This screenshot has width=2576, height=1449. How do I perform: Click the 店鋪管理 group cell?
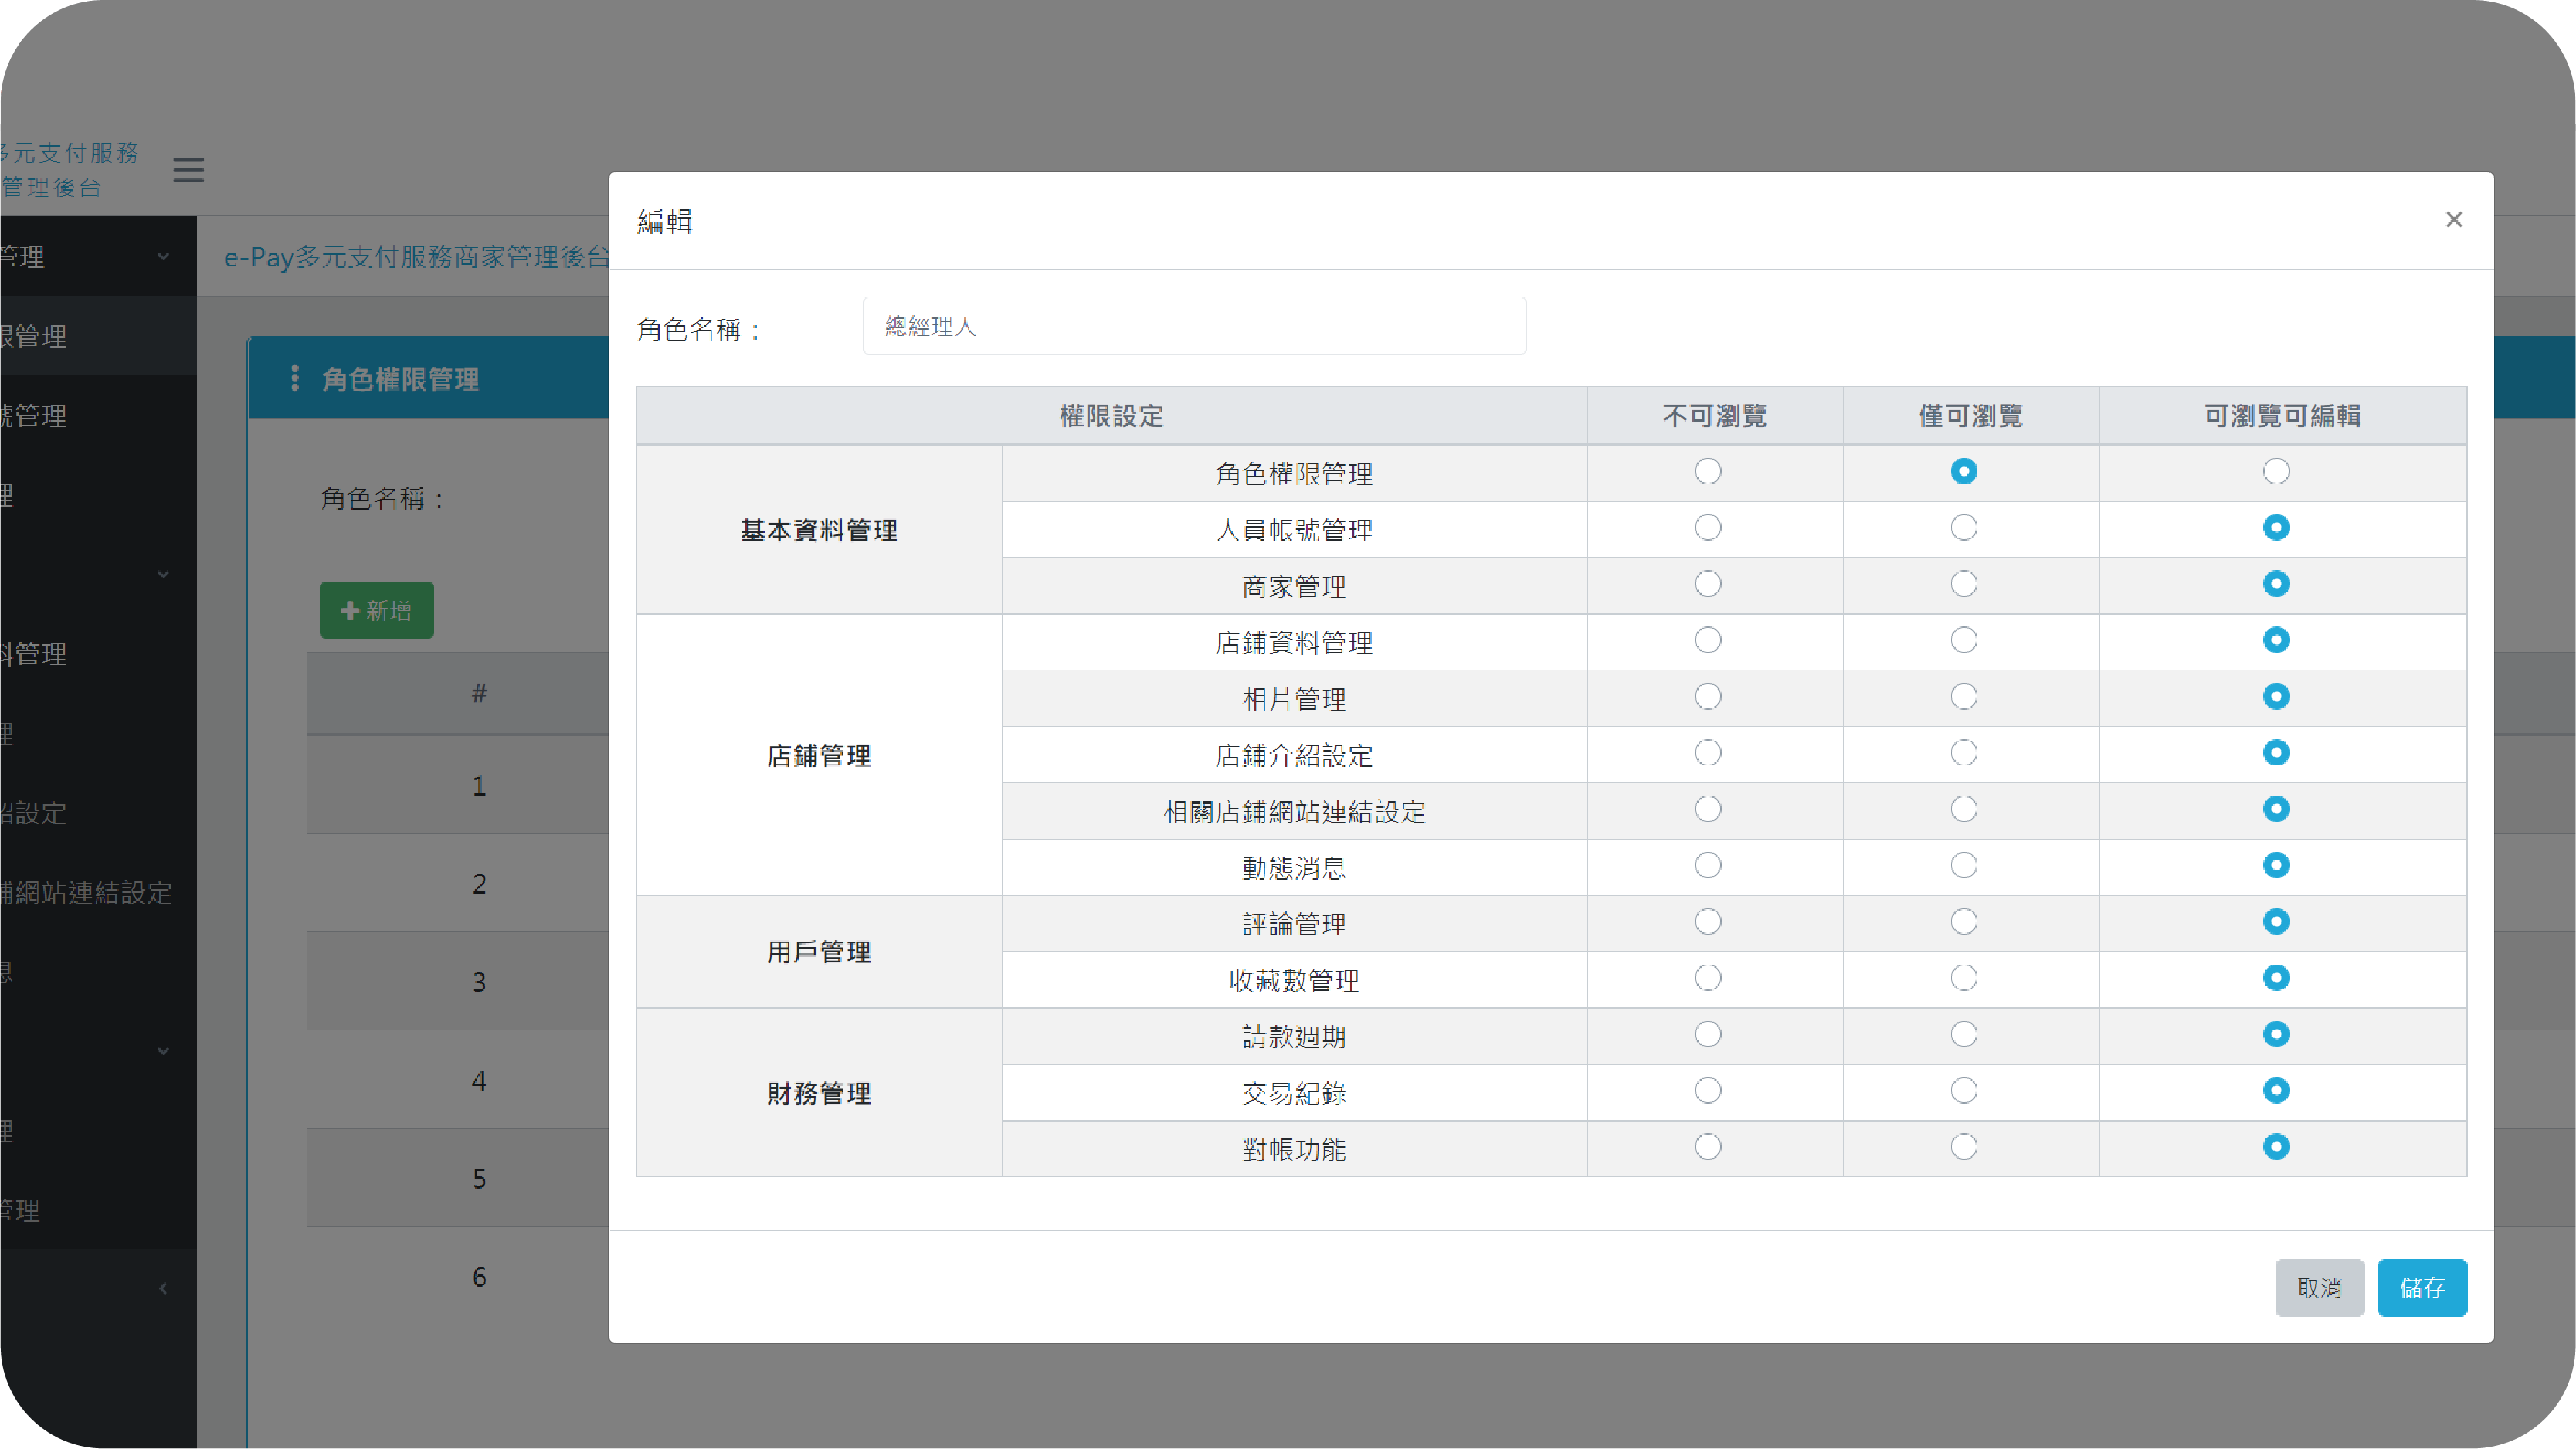click(x=818, y=755)
